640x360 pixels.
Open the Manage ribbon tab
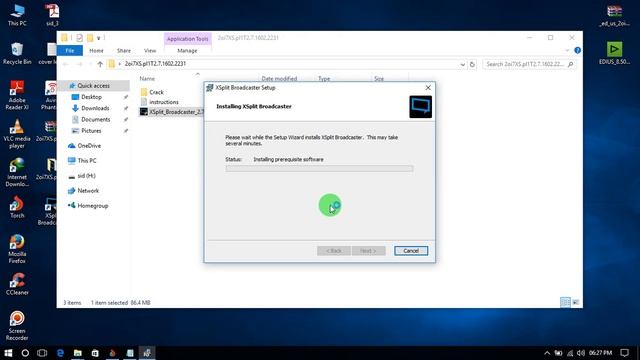pos(187,51)
